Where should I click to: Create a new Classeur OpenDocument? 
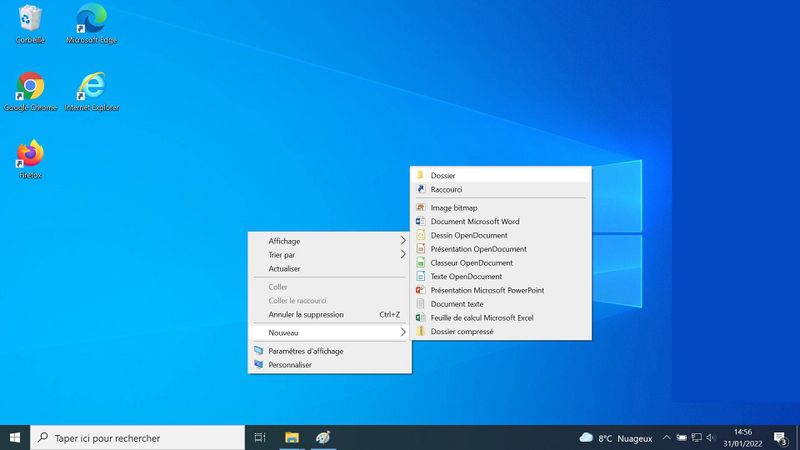[501, 263]
